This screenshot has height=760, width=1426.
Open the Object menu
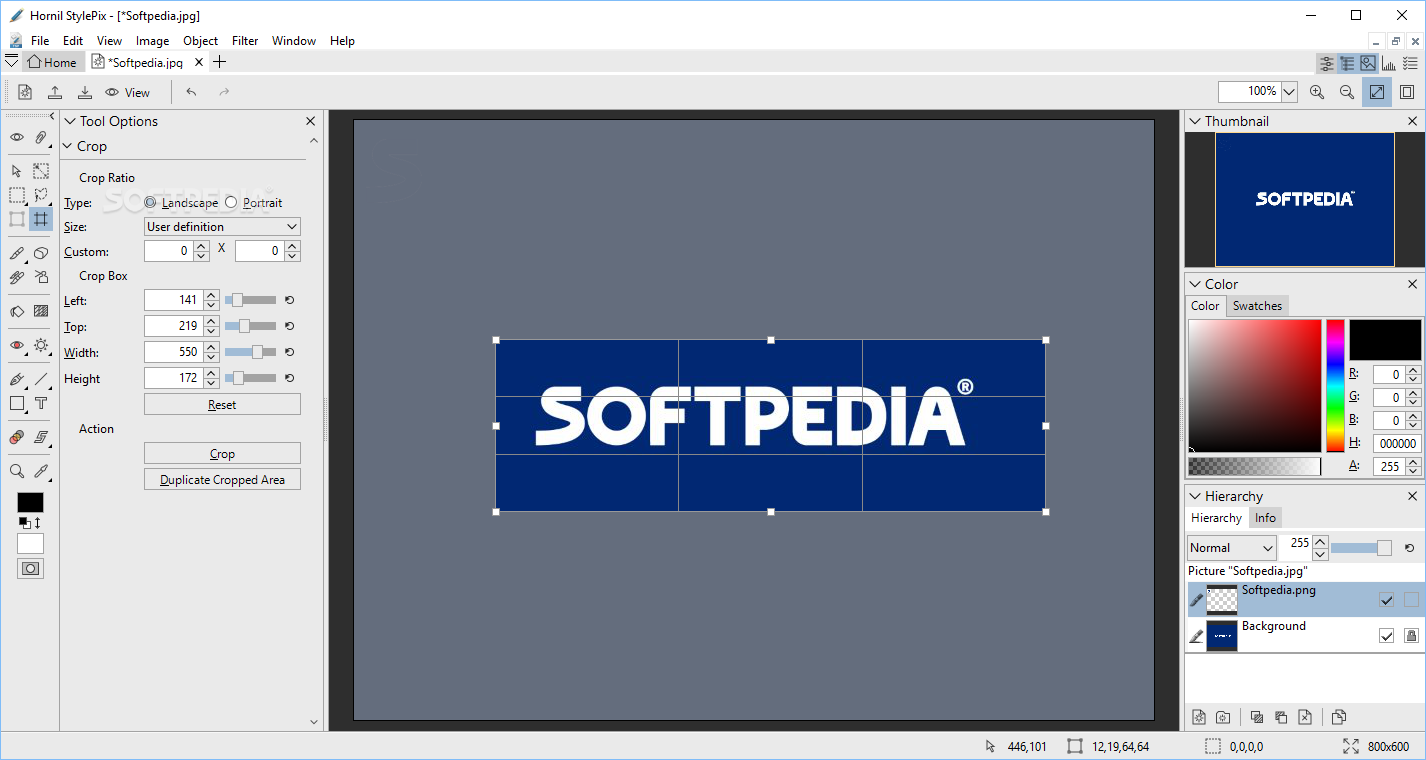coord(200,41)
